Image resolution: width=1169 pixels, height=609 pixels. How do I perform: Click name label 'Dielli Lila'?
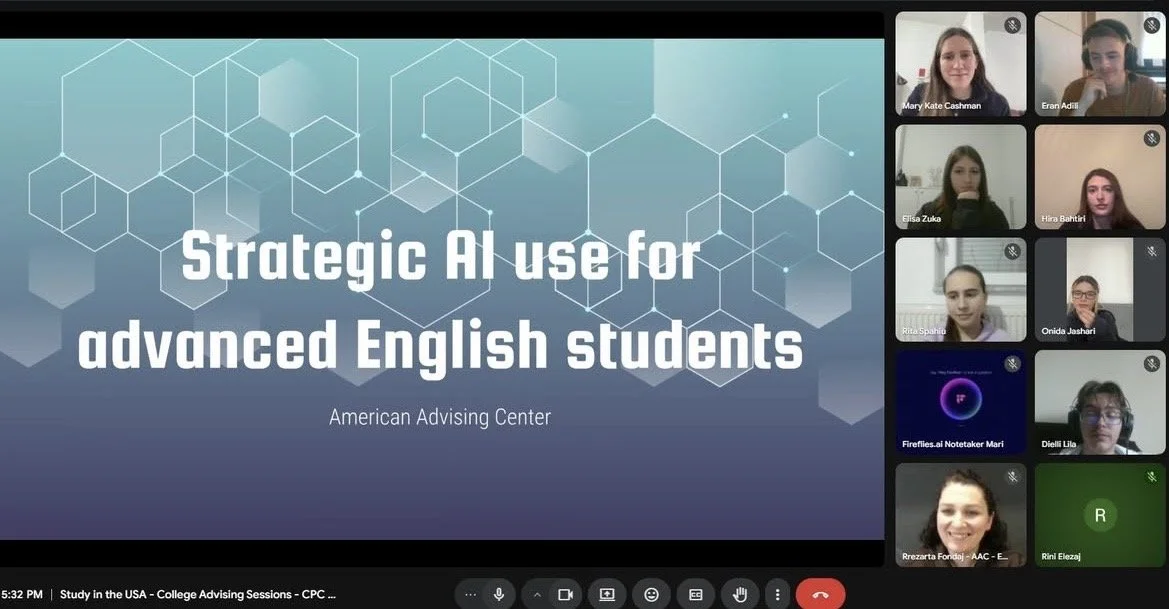(1058, 444)
